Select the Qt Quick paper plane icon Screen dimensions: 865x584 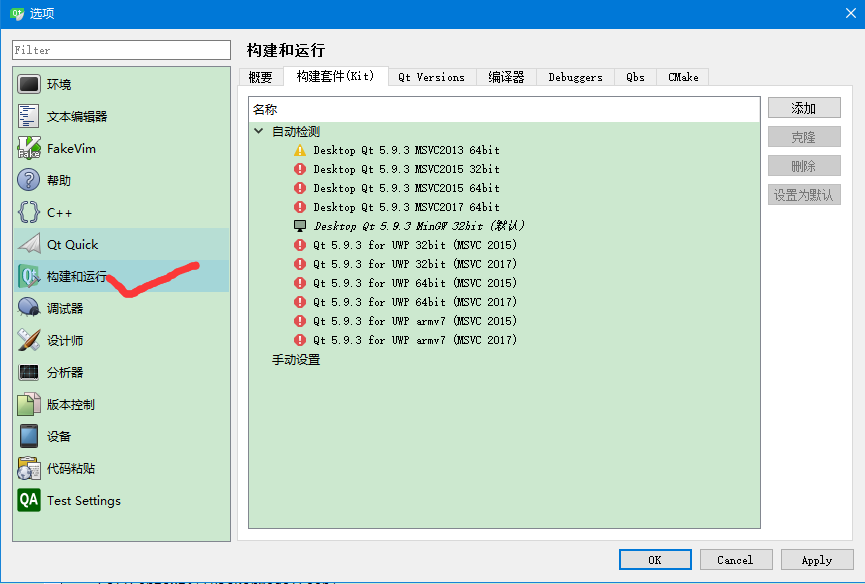point(29,244)
